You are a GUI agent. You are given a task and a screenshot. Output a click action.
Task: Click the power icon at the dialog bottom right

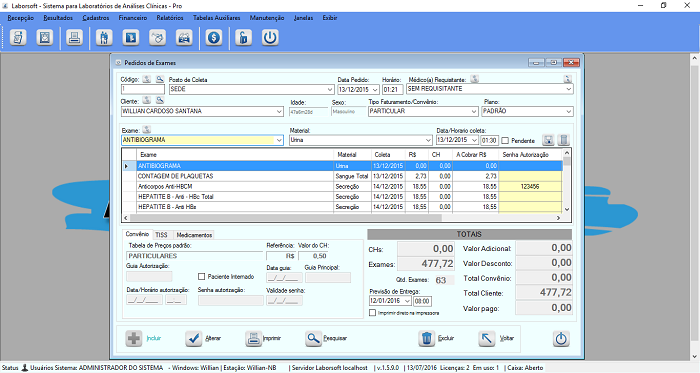tap(561, 339)
